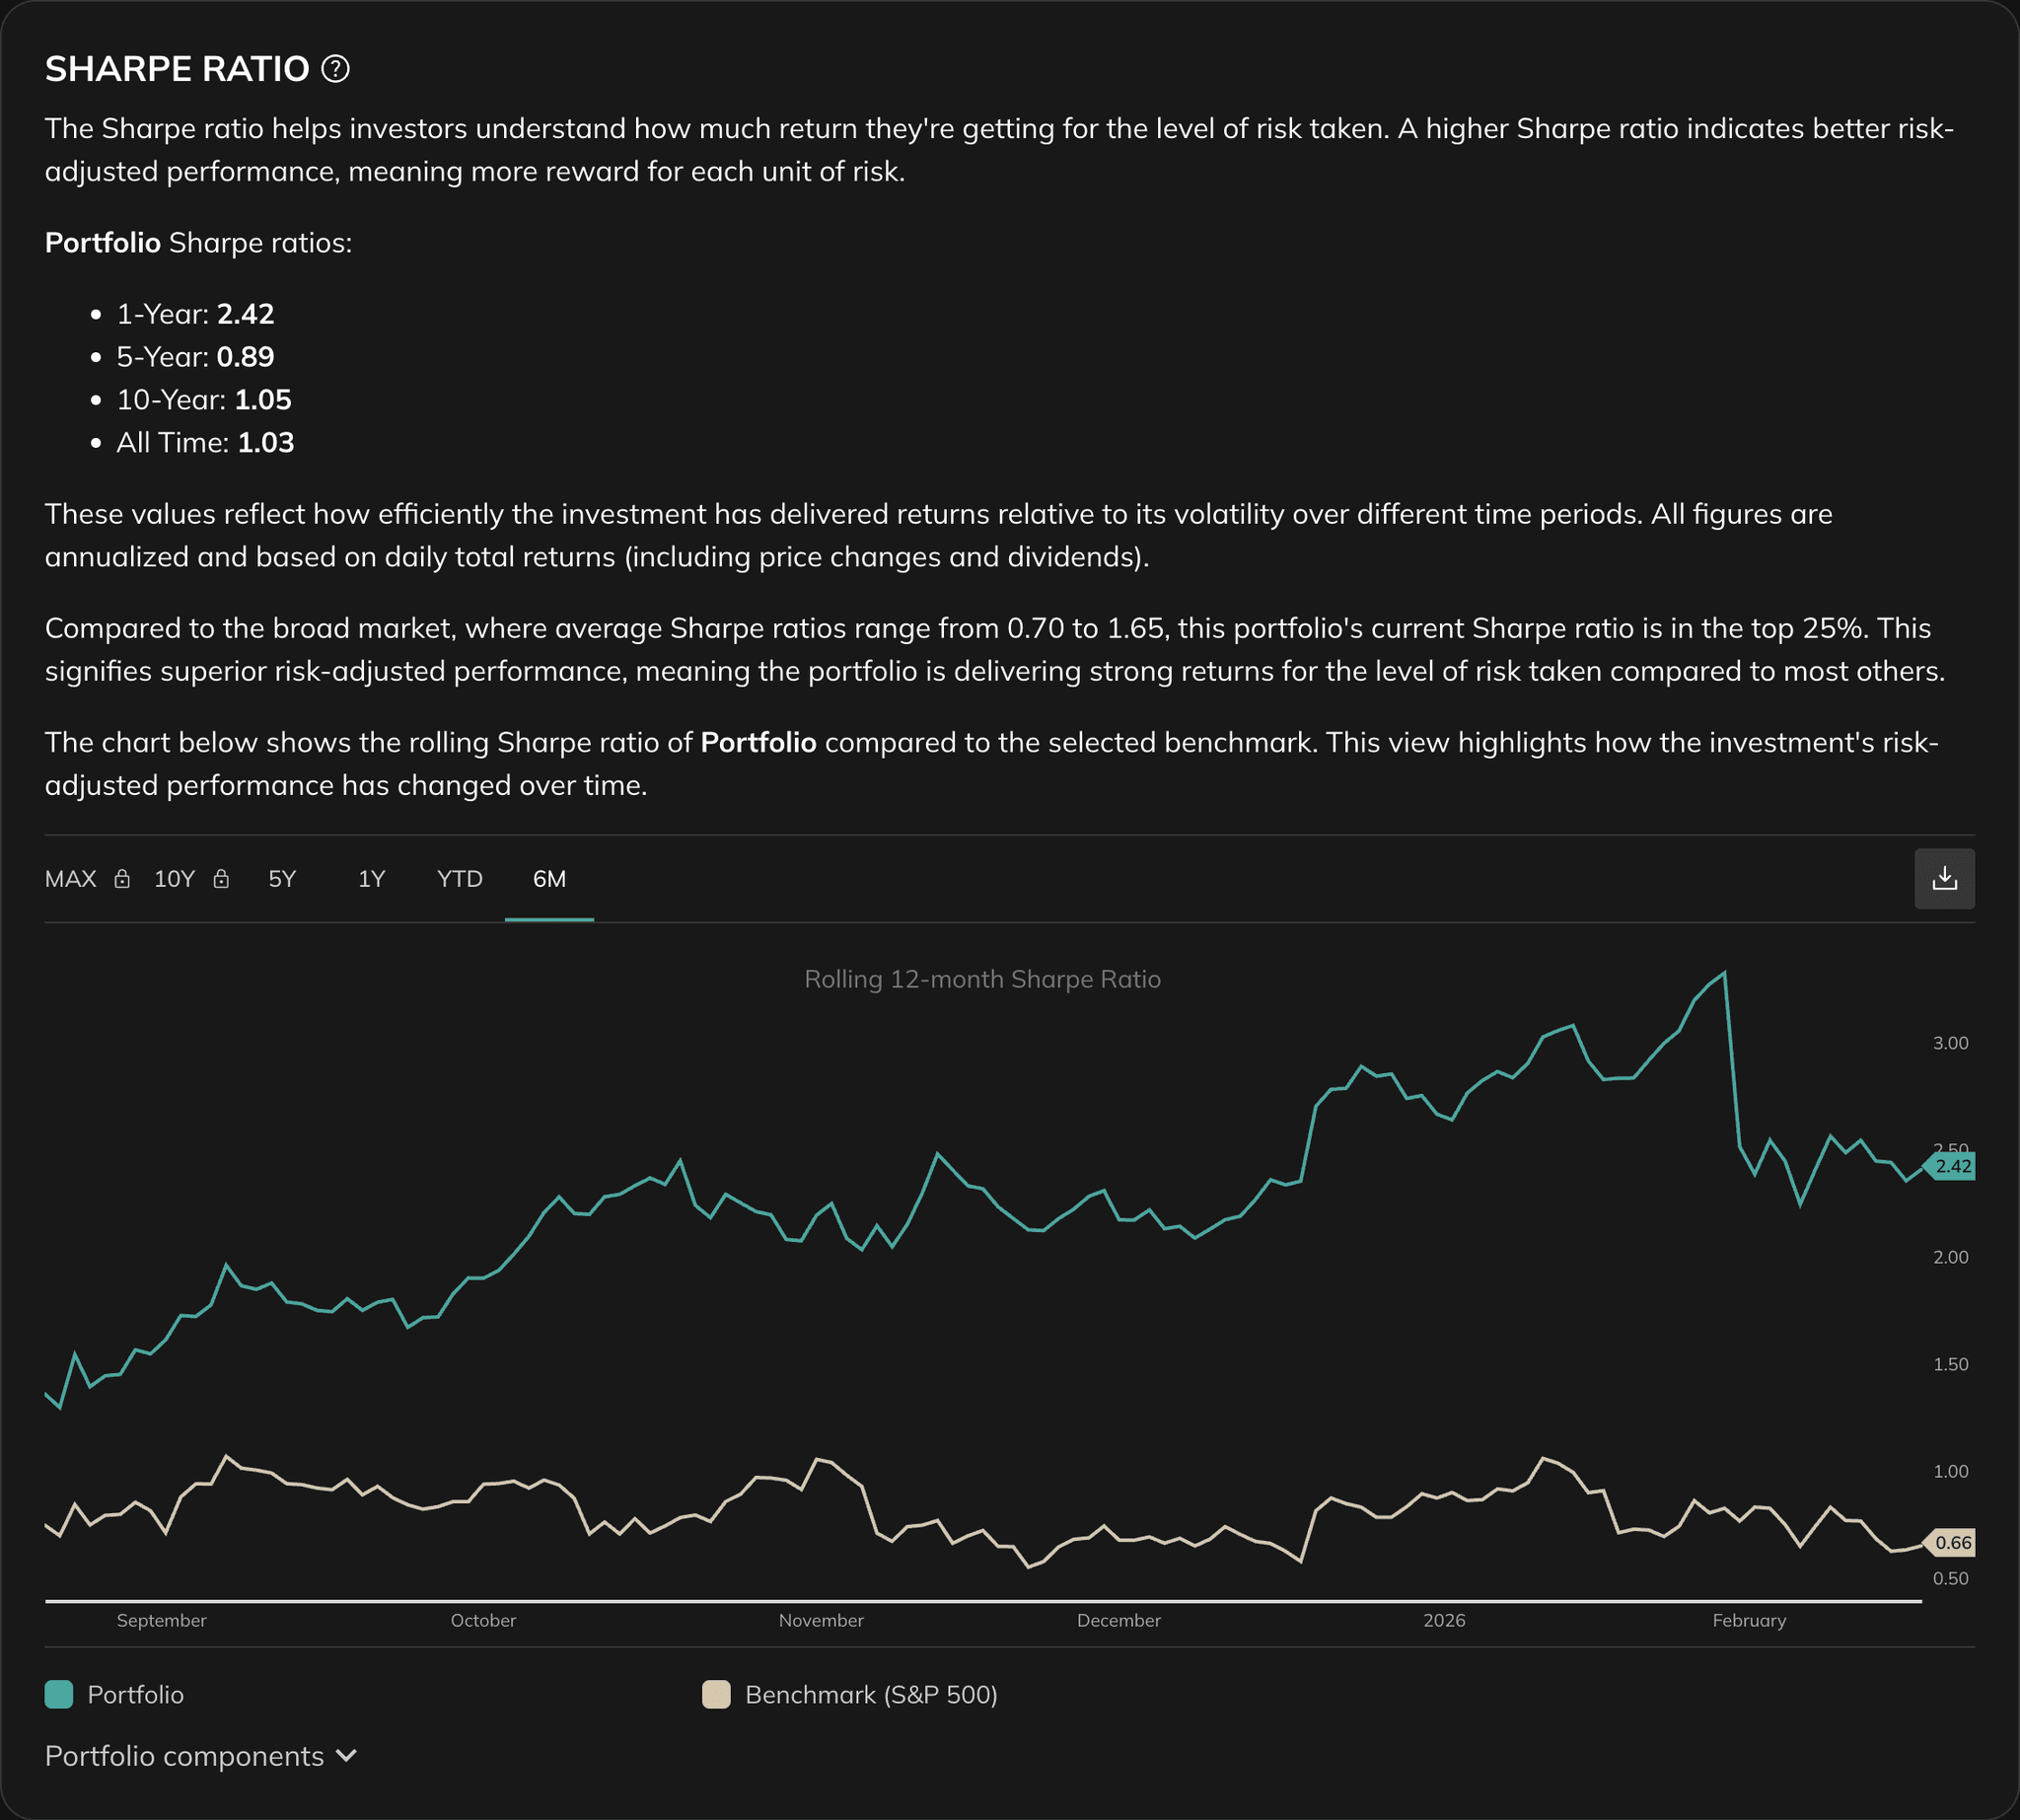Select the 5Y time range
Viewport: 2020px width, 1820px height.
[x=282, y=879]
